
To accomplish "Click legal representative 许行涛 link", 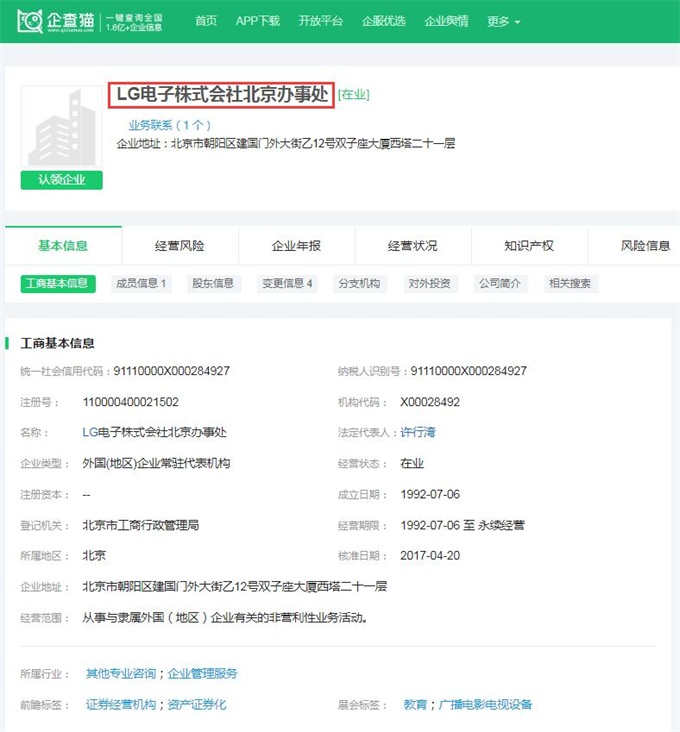I will point(418,433).
